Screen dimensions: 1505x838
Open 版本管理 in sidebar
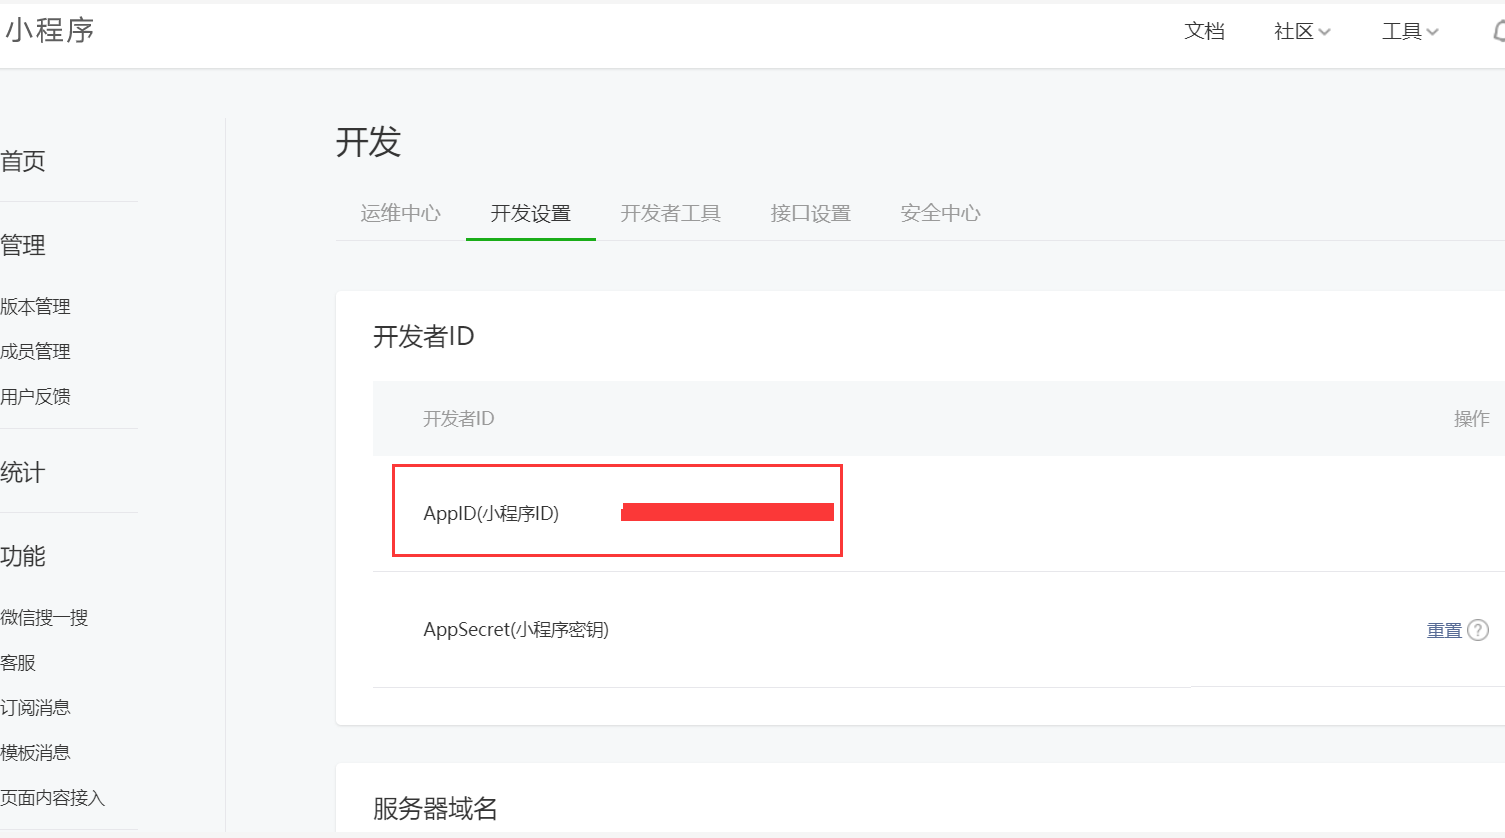point(35,307)
